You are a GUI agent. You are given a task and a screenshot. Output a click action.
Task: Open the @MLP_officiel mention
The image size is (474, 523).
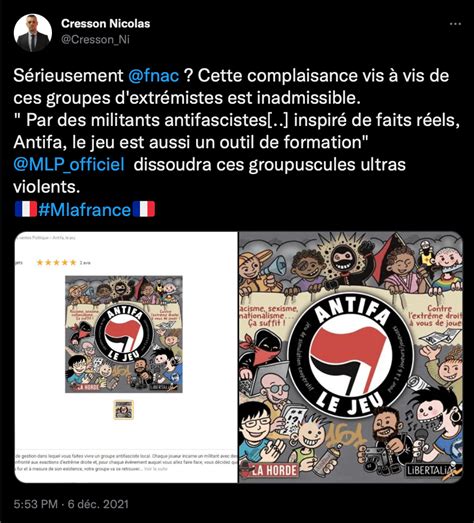[x=69, y=165]
